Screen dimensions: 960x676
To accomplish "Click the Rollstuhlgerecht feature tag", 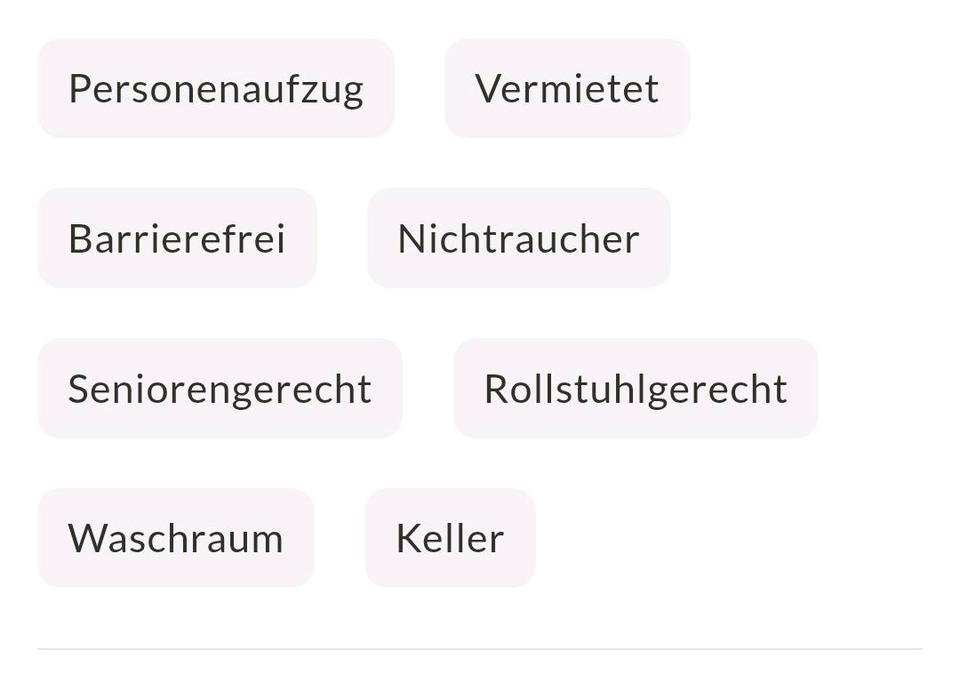I will pos(635,389).
